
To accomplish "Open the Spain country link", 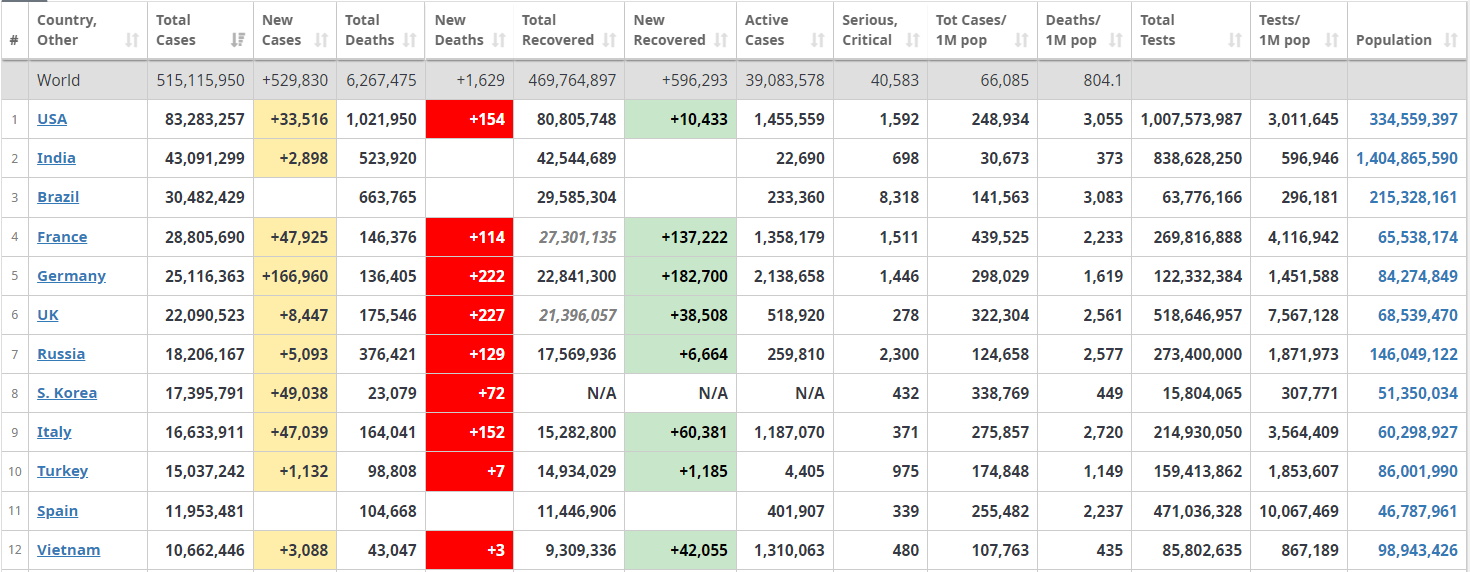I will tap(57, 511).
